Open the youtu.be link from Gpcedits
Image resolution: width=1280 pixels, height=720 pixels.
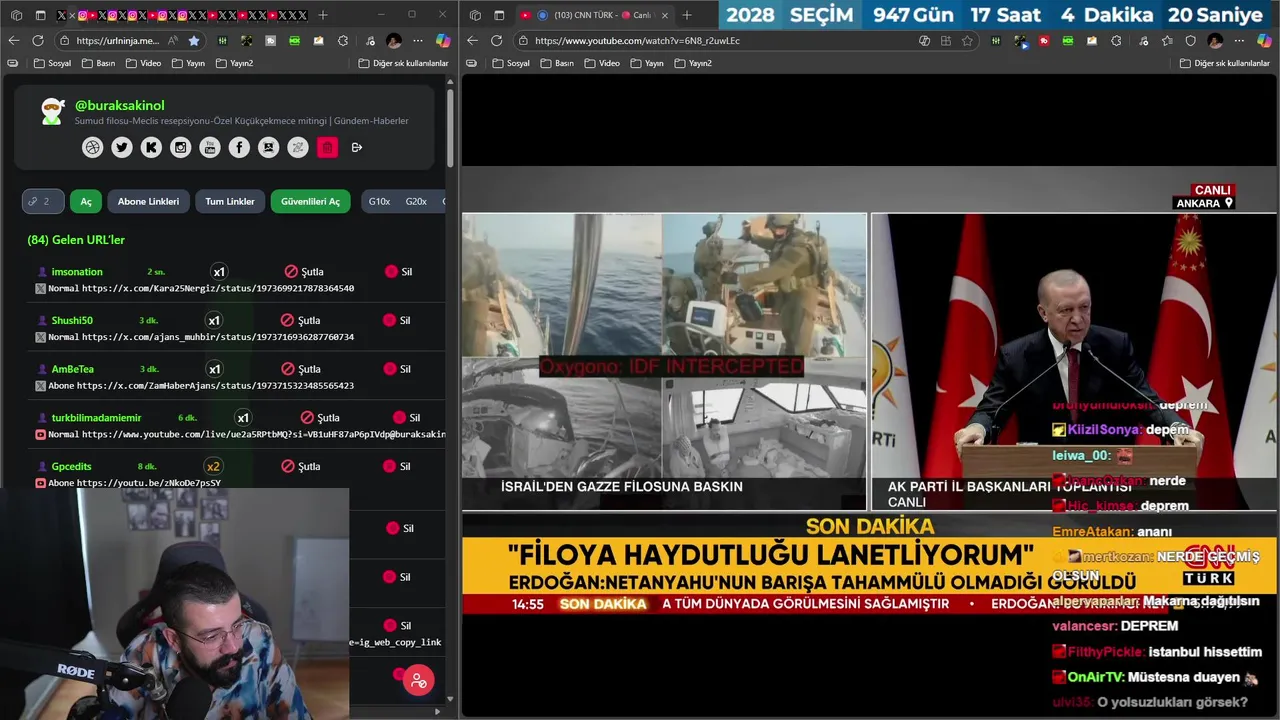pyautogui.click(x=149, y=483)
